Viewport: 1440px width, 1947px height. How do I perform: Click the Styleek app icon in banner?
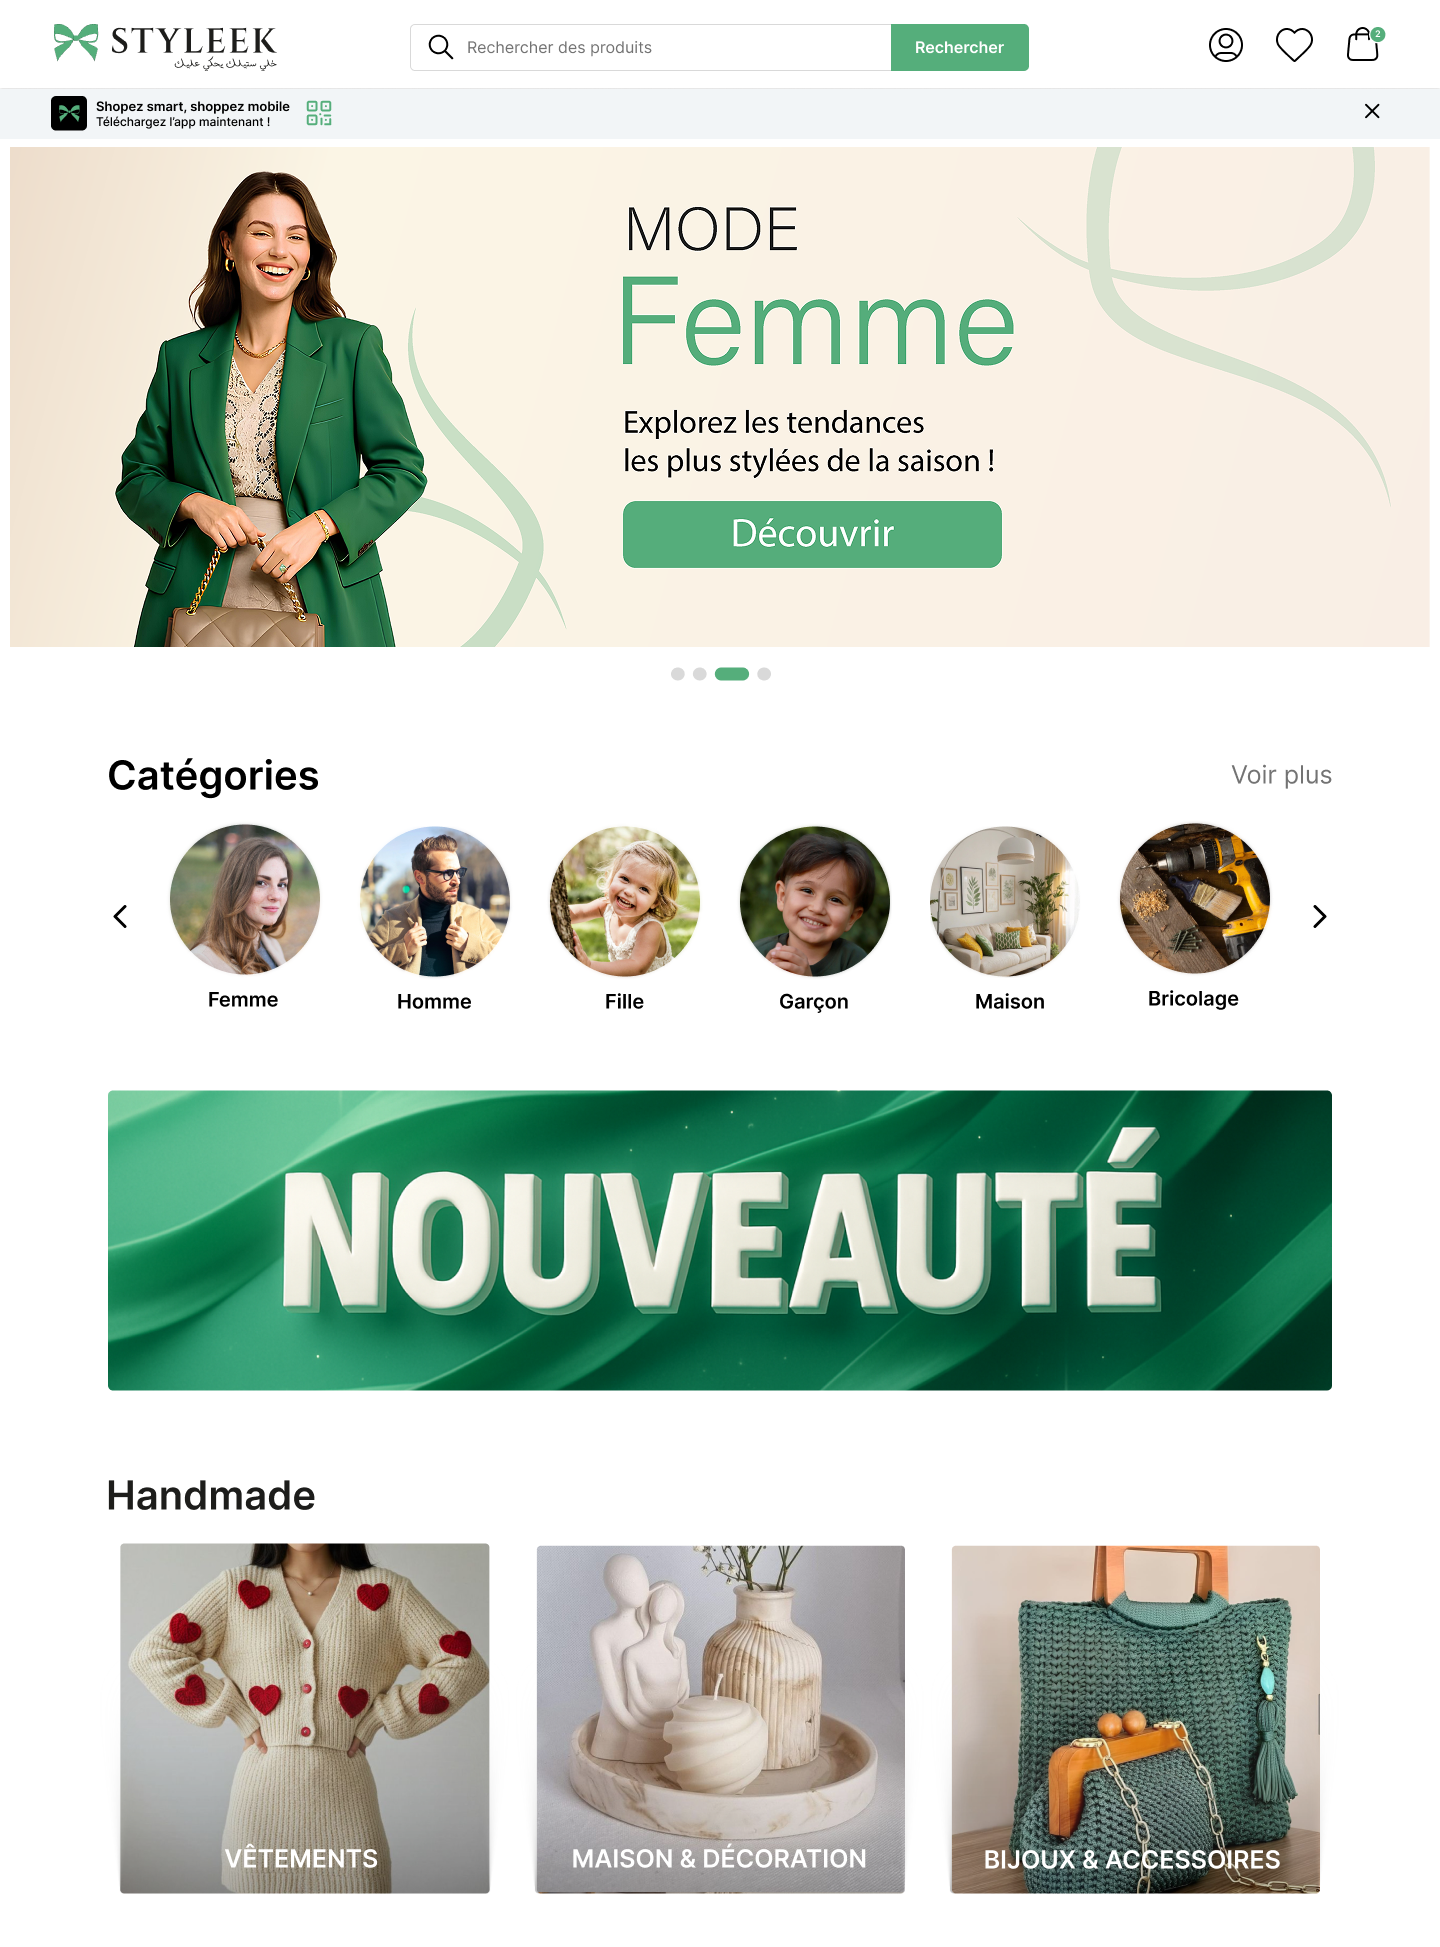[x=69, y=113]
